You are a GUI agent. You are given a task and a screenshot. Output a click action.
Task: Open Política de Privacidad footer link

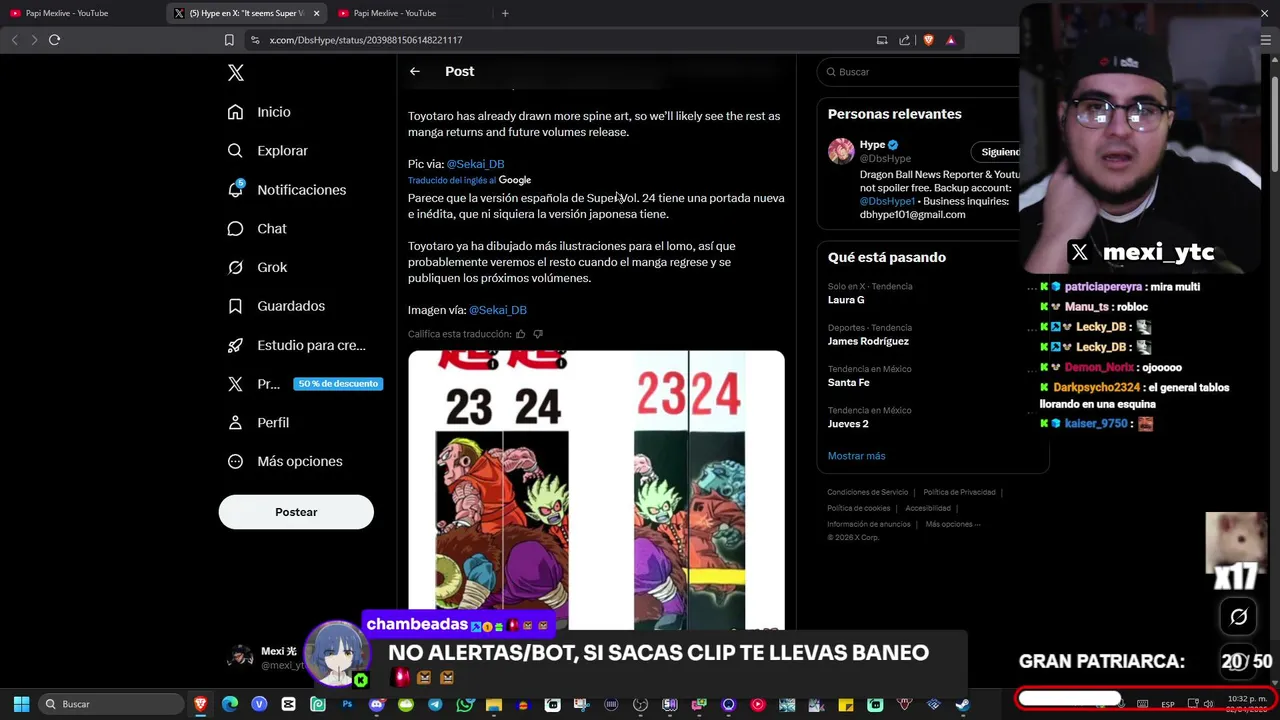[x=959, y=492]
